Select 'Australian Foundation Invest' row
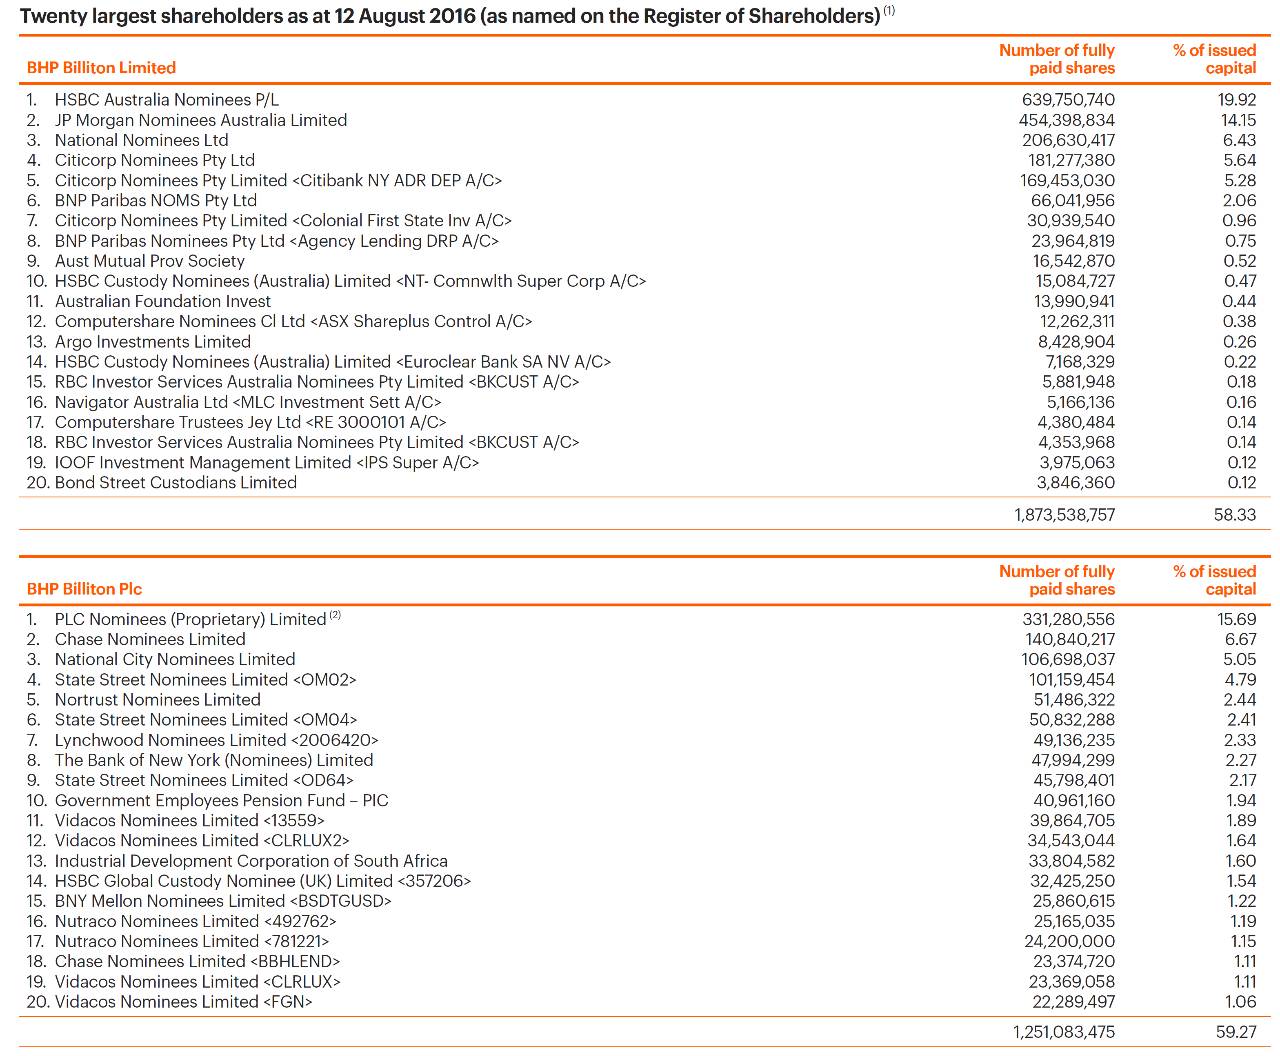 (x=163, y=301)
